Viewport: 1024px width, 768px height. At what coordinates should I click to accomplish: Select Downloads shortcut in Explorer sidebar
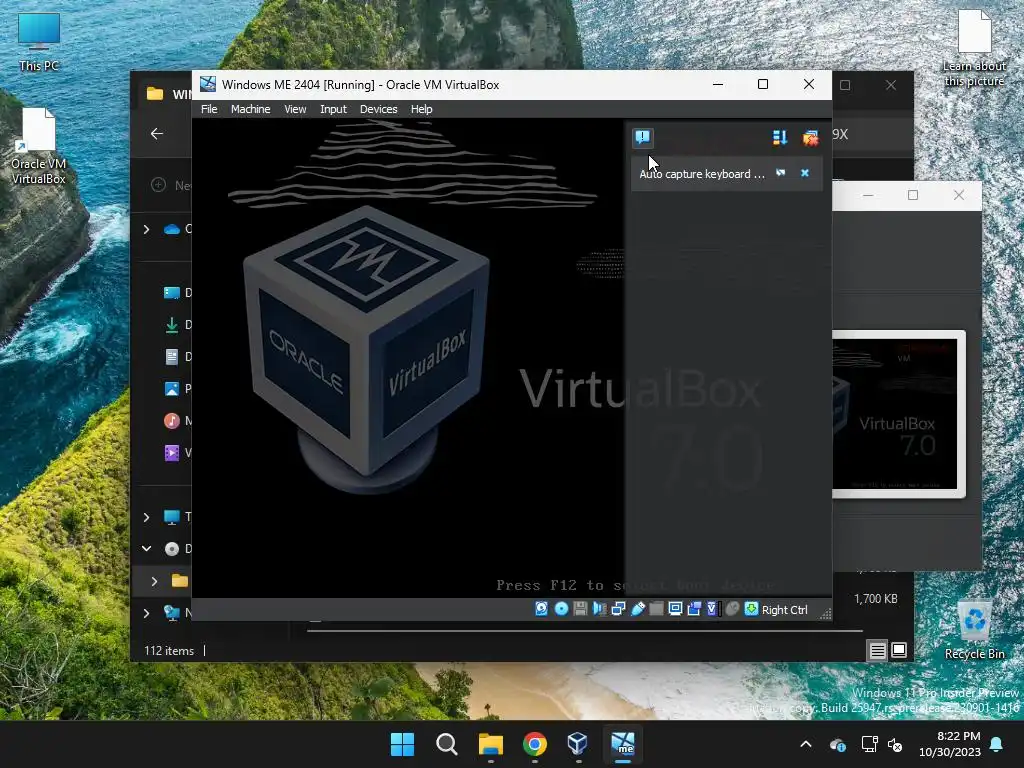[x=172, y=325]
